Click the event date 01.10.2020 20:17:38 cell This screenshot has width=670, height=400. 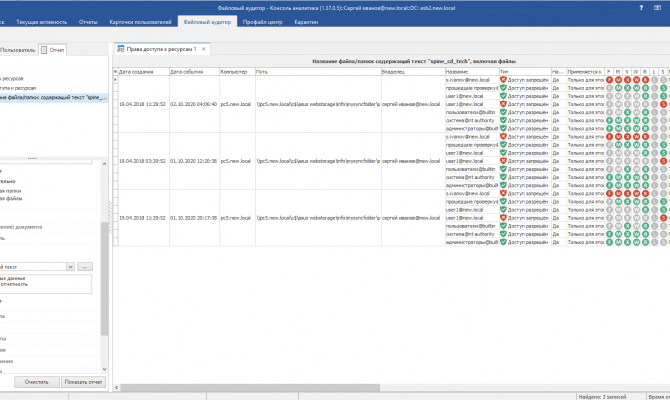pyautogui.click(x=194, y=218)
